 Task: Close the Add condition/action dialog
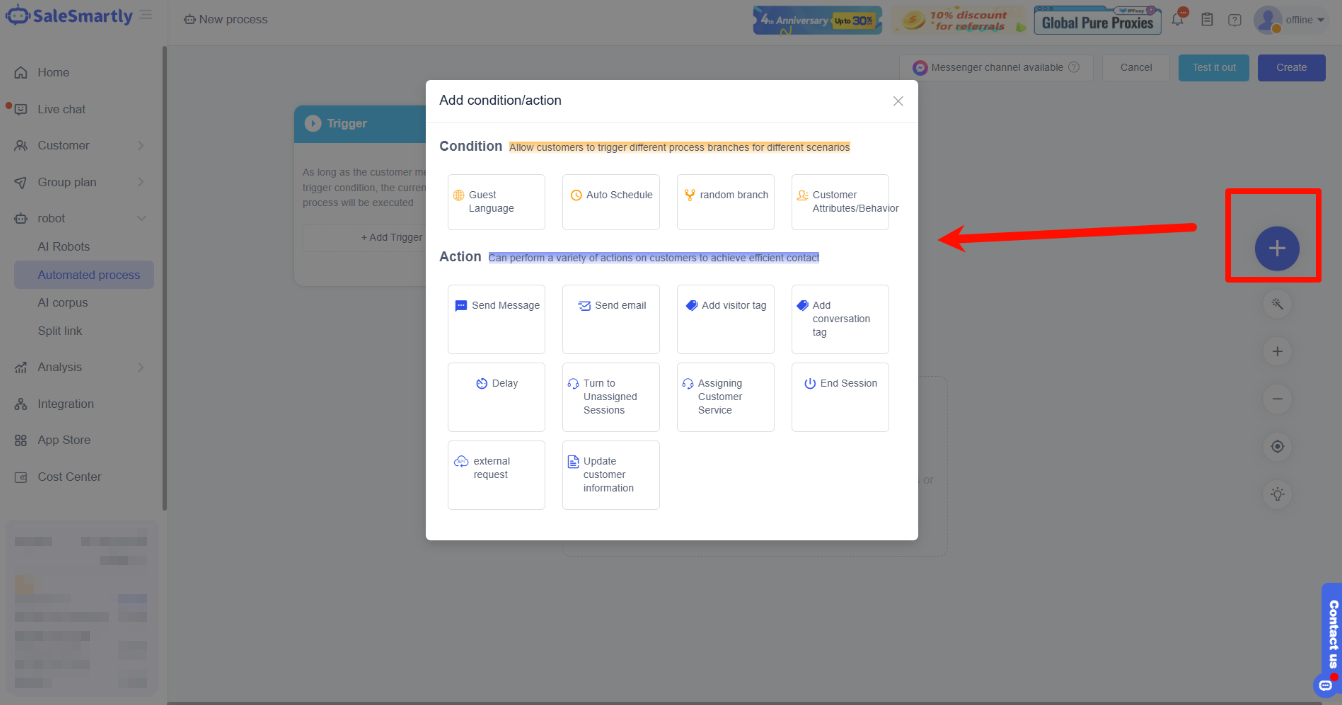tap(898, 101)
